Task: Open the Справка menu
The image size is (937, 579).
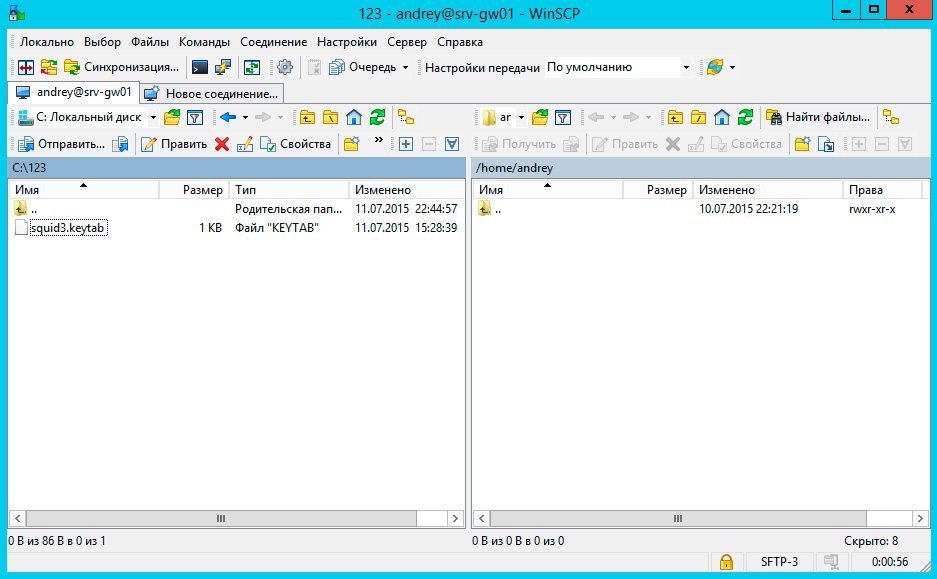Action: (460, 42)
